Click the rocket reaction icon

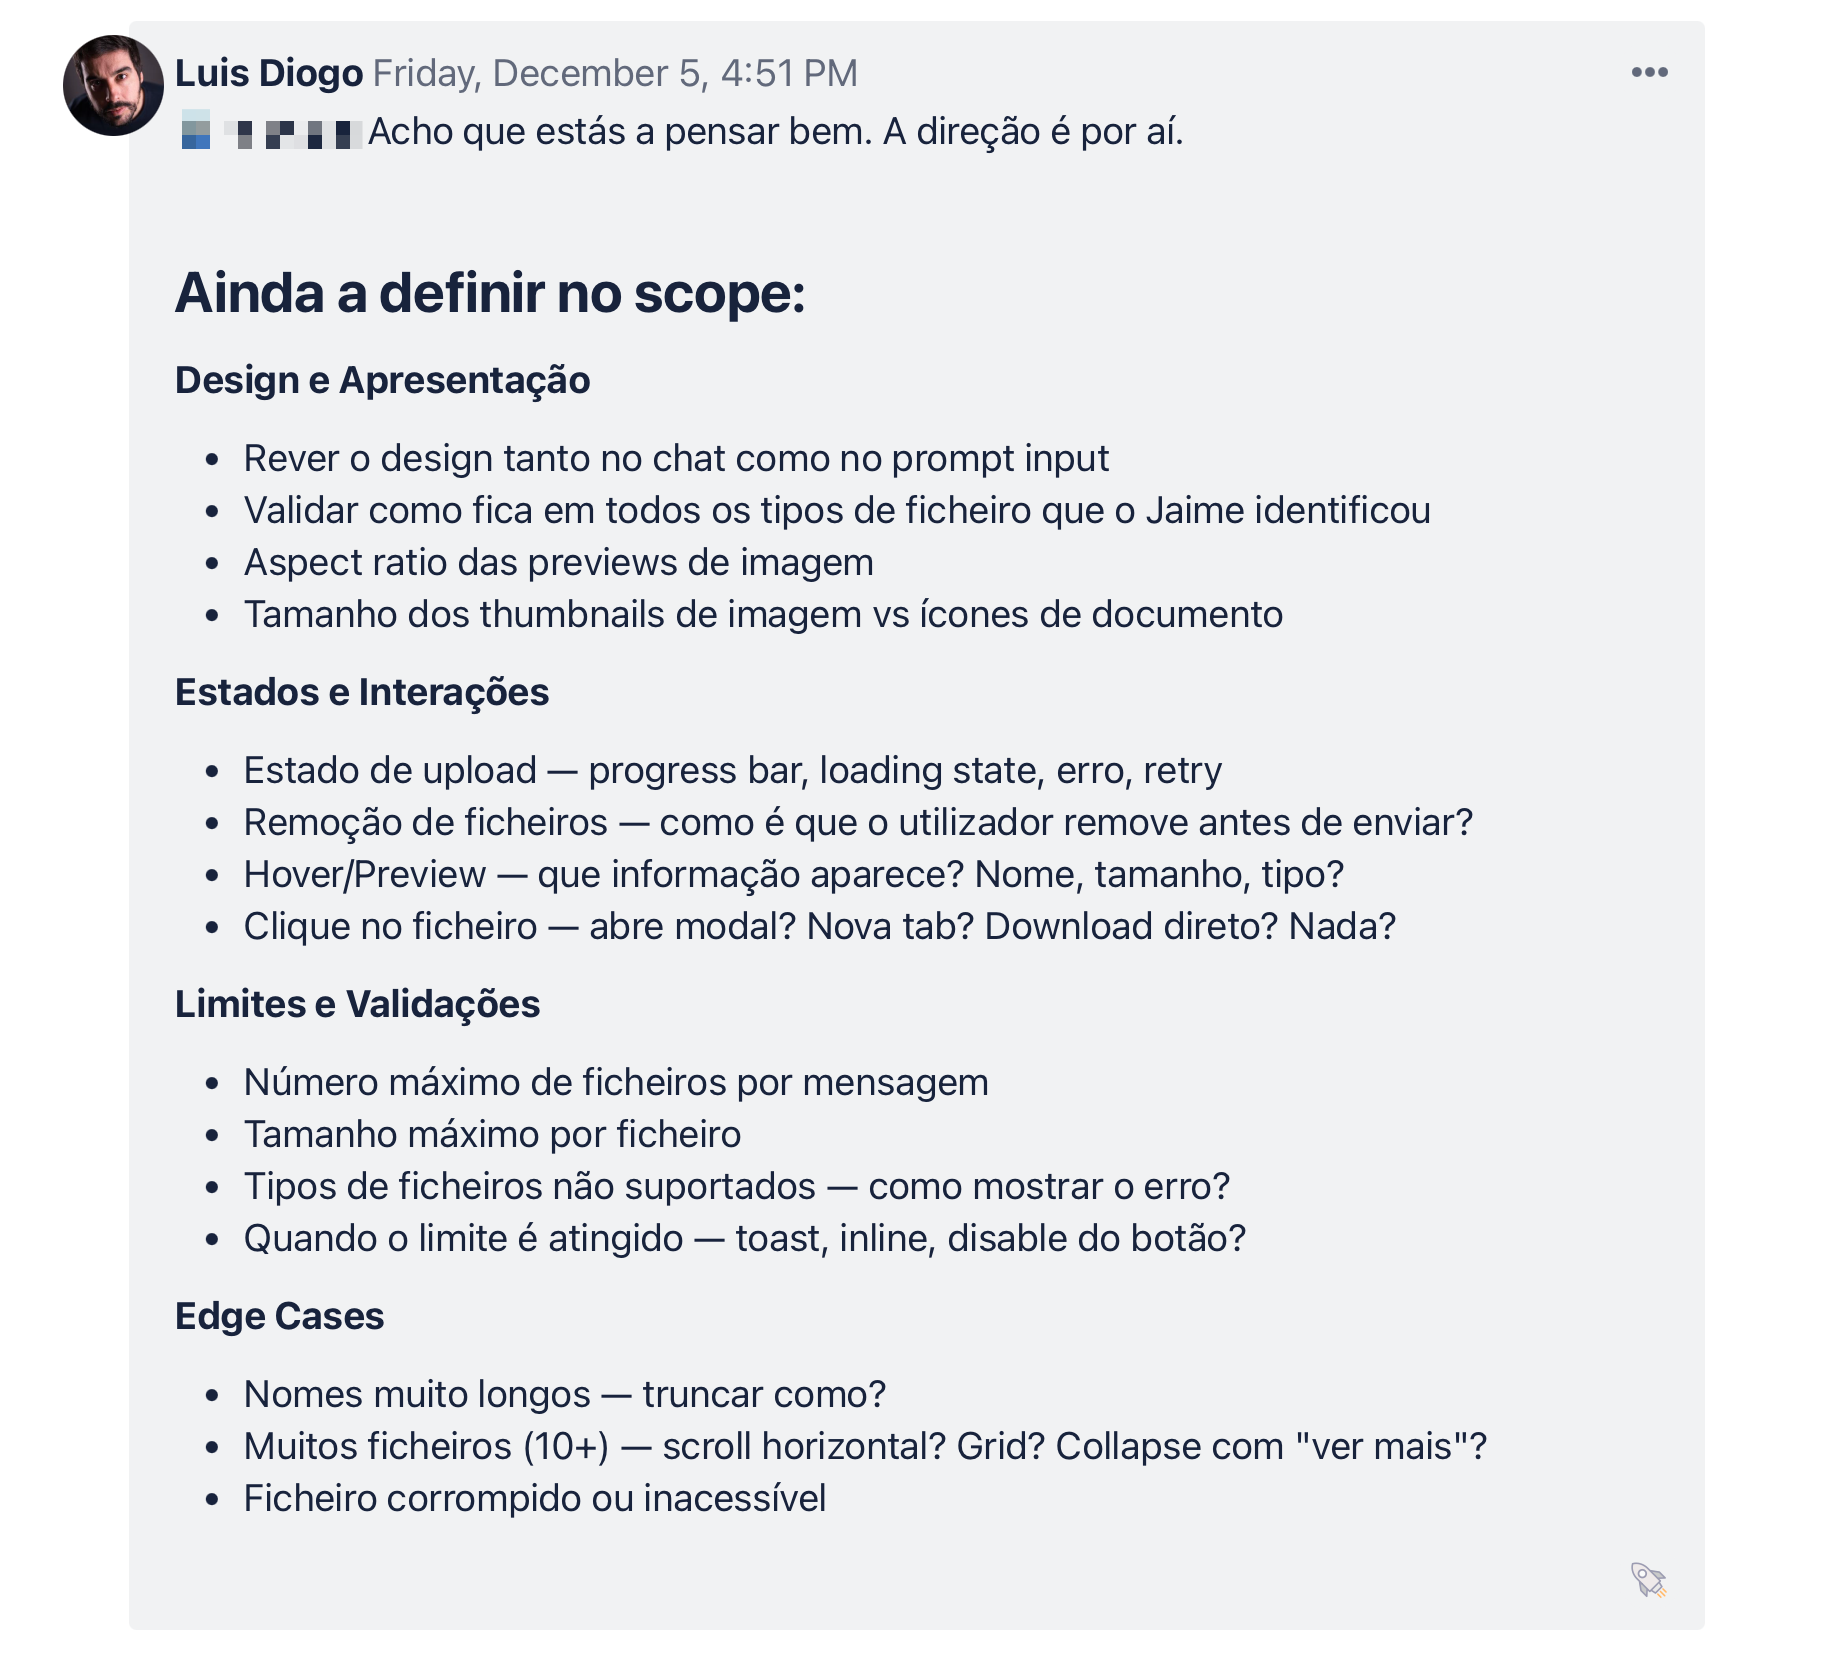(x=1648, y=1580)
